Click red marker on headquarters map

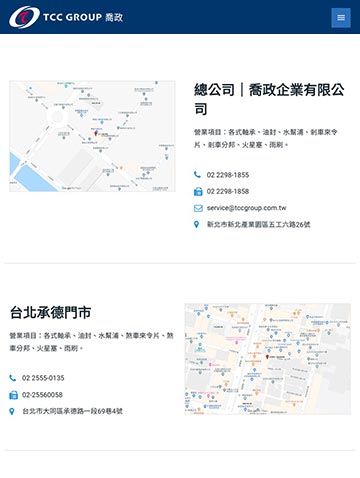point(96,133)
